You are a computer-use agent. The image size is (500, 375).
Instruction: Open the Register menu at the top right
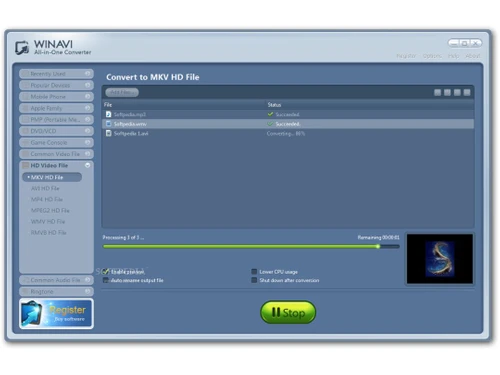point(406,56)
